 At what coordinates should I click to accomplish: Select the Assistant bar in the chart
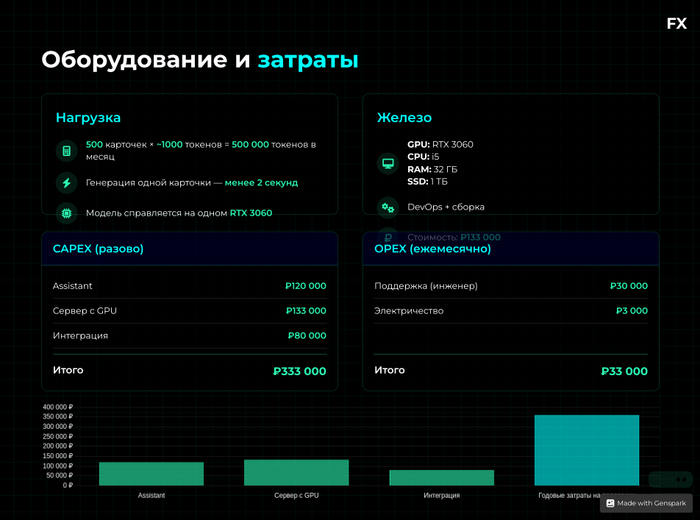151,473
